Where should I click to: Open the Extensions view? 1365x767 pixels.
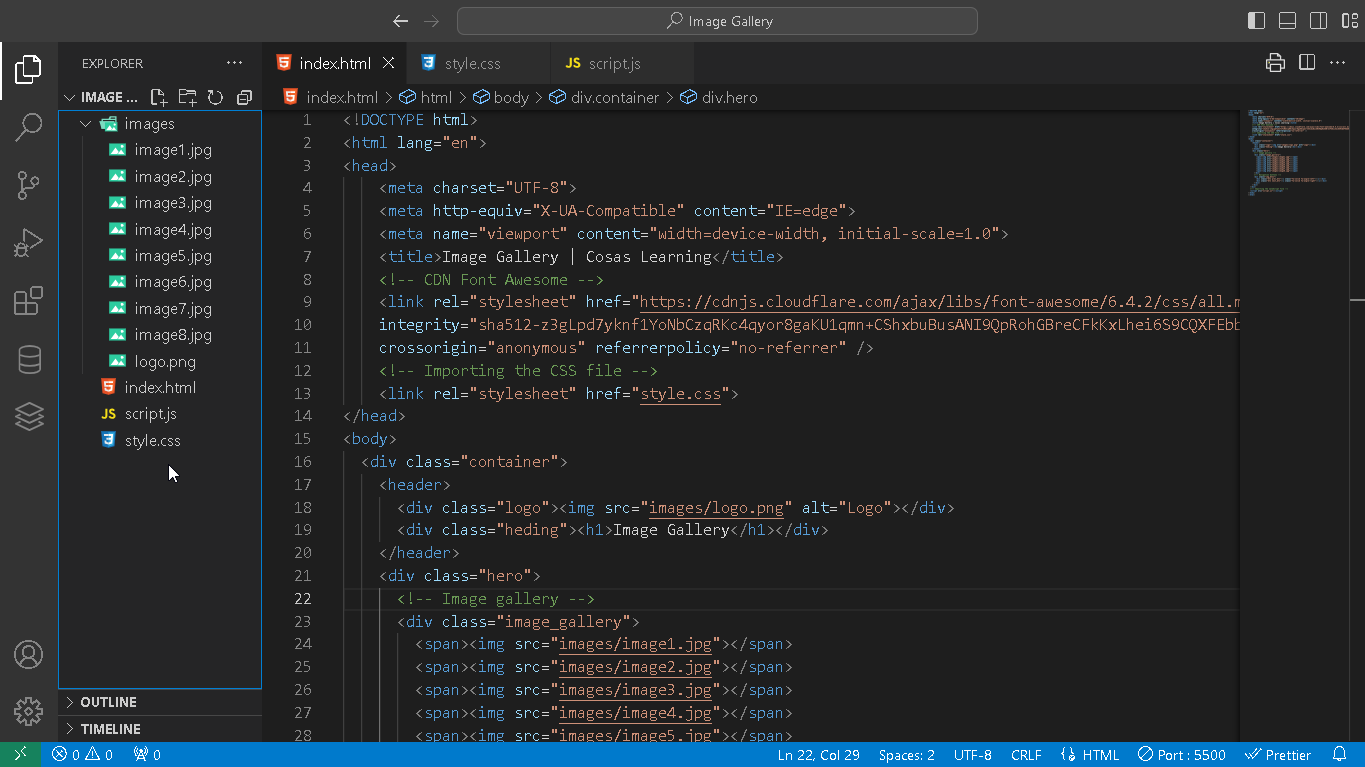(29, 301)
